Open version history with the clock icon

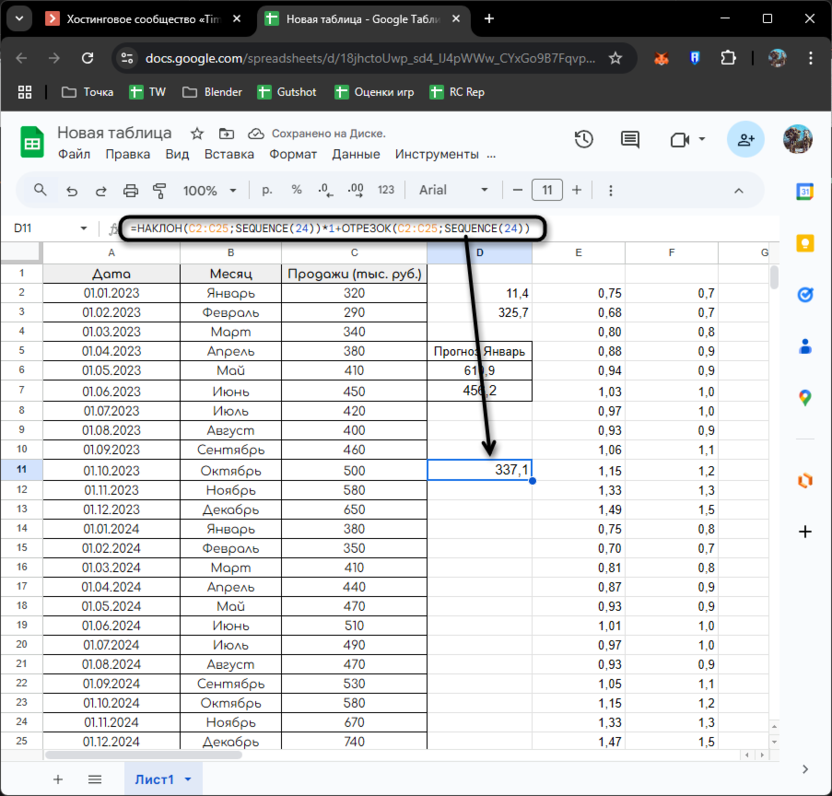(584, 140)
